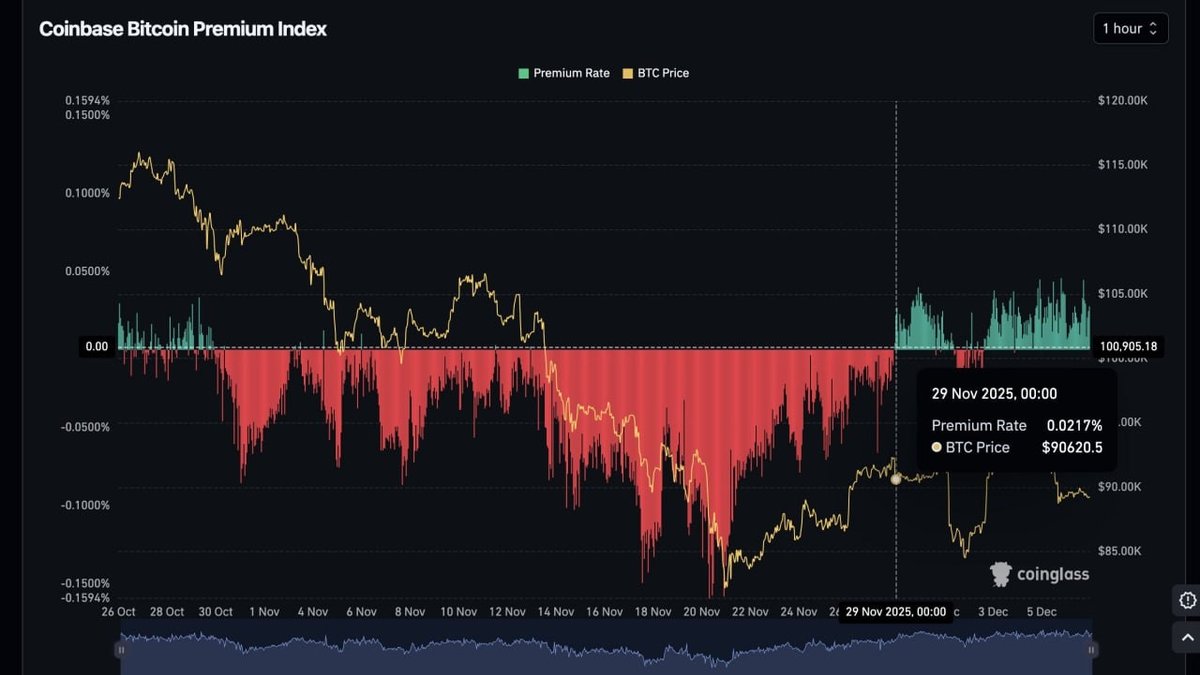This screenshot has height=675, width=1200.
Task: Hide the BTC Price line via legend
Action: click(655, 73)
